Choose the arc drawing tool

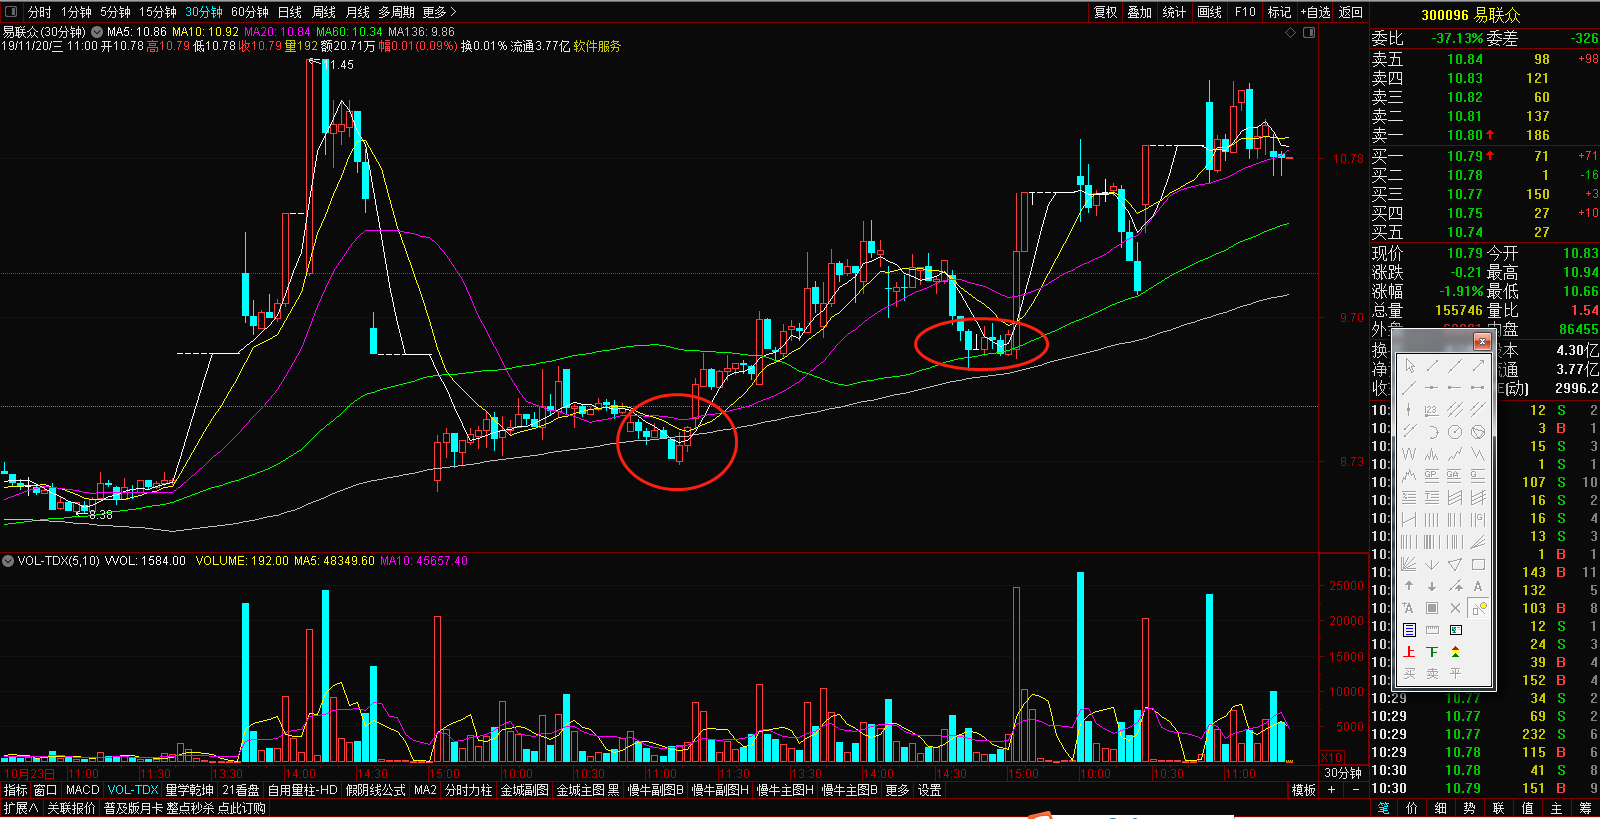(x=1432, y=432)
